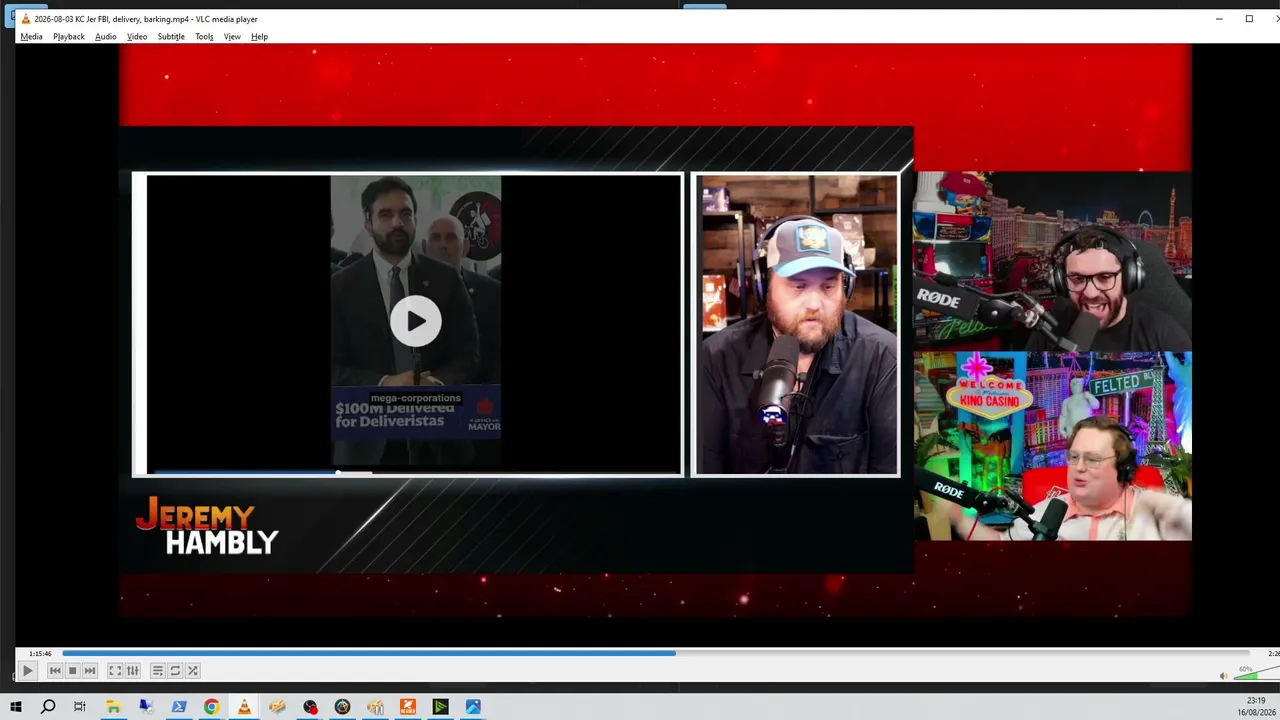Open the green arrow app on taskbar
Viewport: 1280px width, 720px height.
440,707
